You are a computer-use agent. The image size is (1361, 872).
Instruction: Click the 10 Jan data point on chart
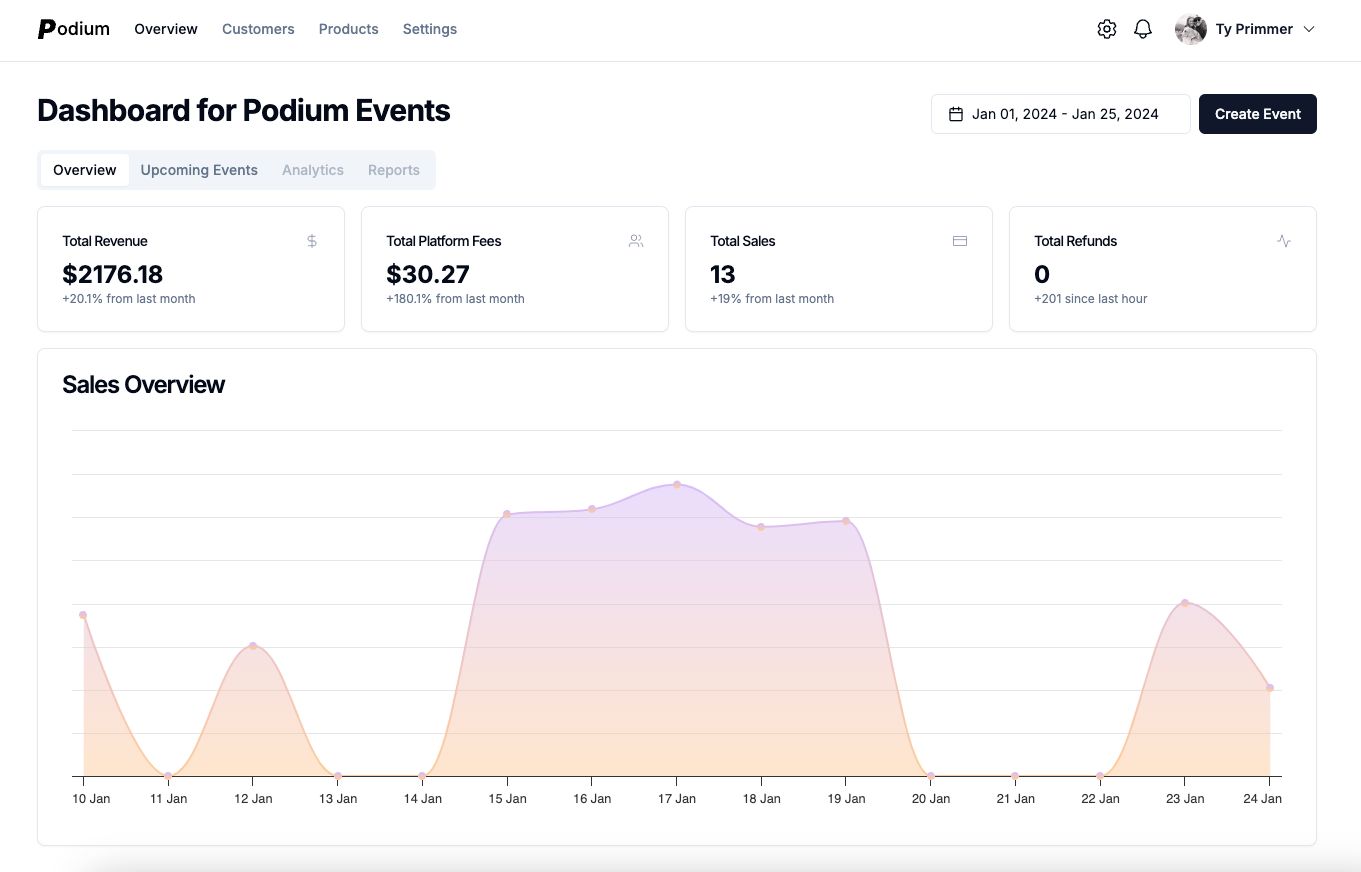click(83, 615)
